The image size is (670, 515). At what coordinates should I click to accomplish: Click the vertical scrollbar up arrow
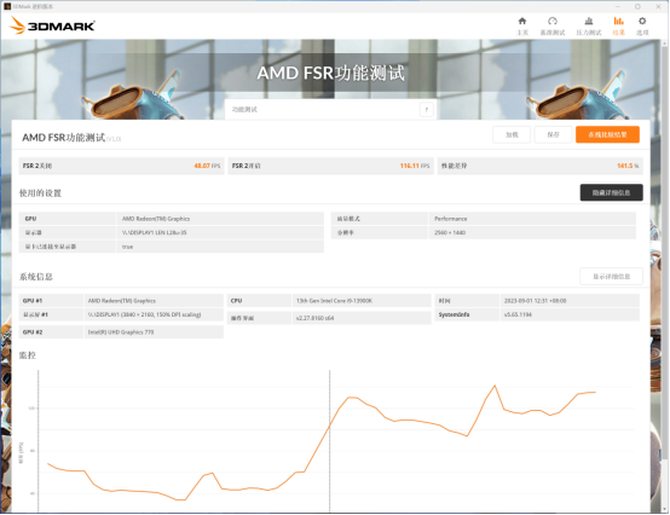665,43
